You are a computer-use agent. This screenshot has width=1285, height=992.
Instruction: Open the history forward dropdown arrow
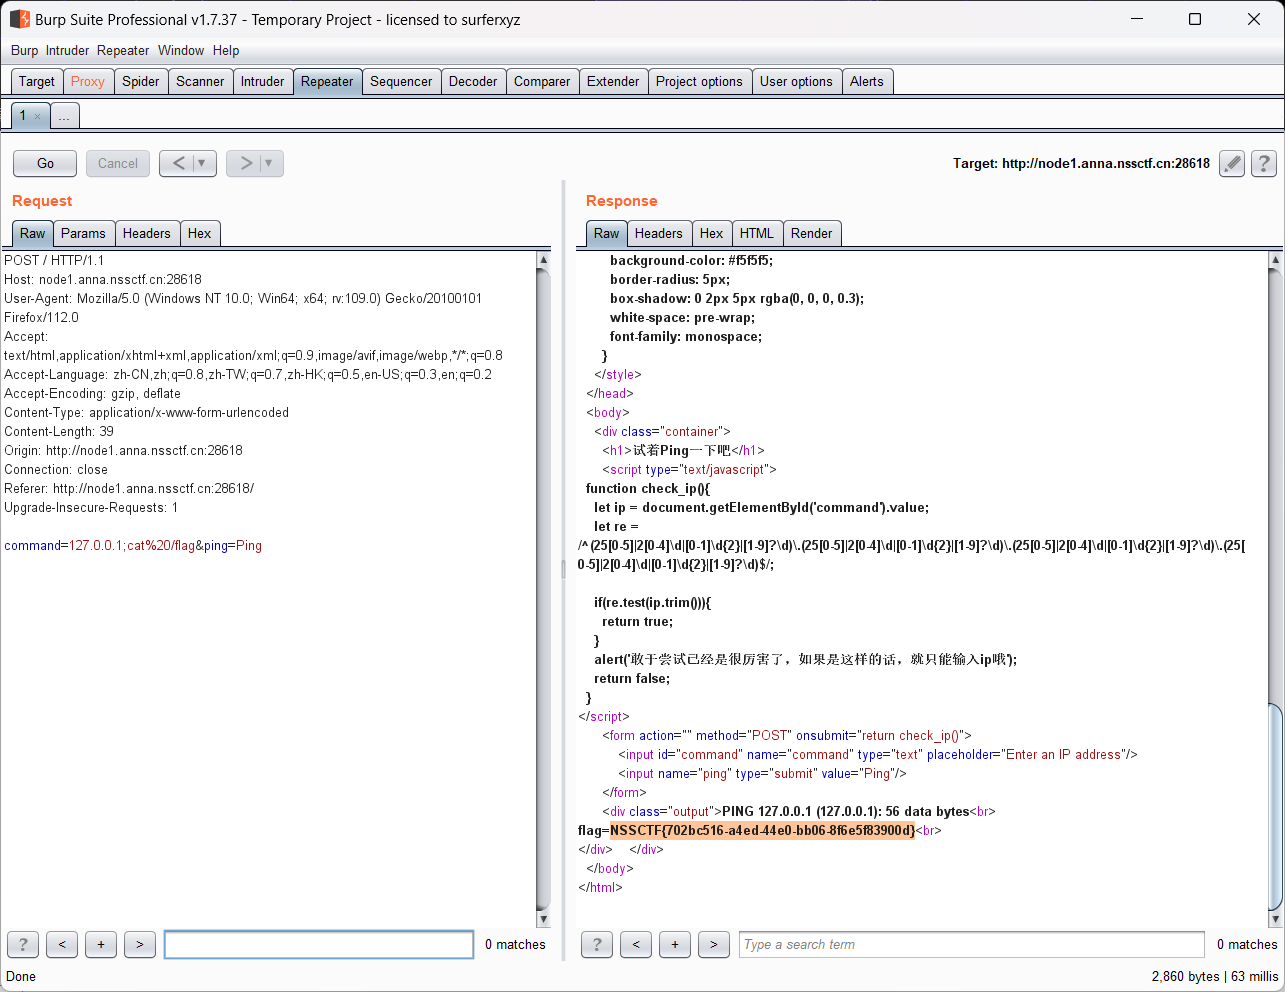click(x=270, y=163)
